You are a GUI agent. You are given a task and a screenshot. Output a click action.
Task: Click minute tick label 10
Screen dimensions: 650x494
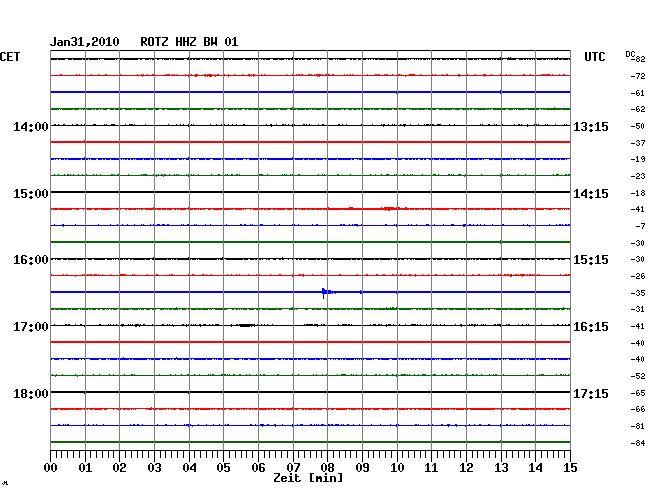397,467
